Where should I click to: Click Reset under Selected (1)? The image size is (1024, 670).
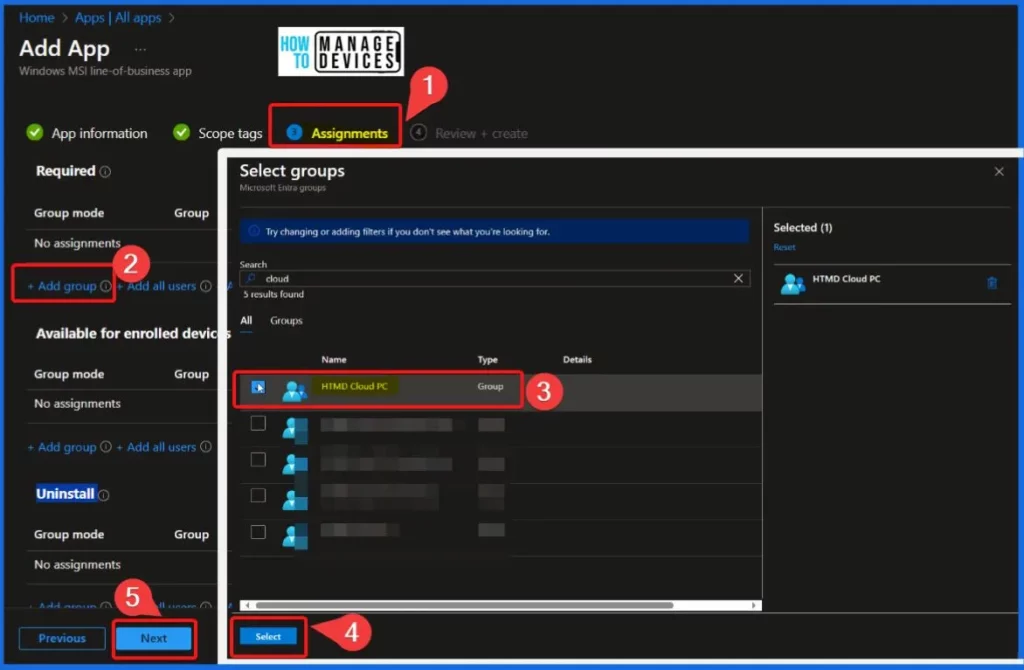(784, 247)
